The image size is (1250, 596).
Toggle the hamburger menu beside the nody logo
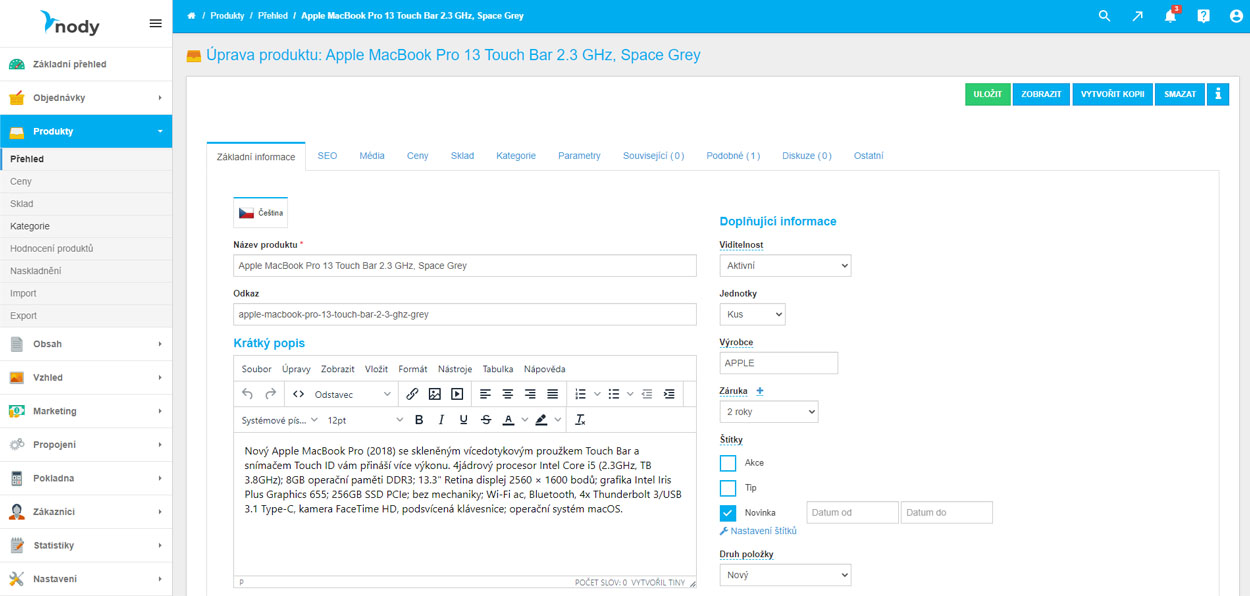point(155,23)
